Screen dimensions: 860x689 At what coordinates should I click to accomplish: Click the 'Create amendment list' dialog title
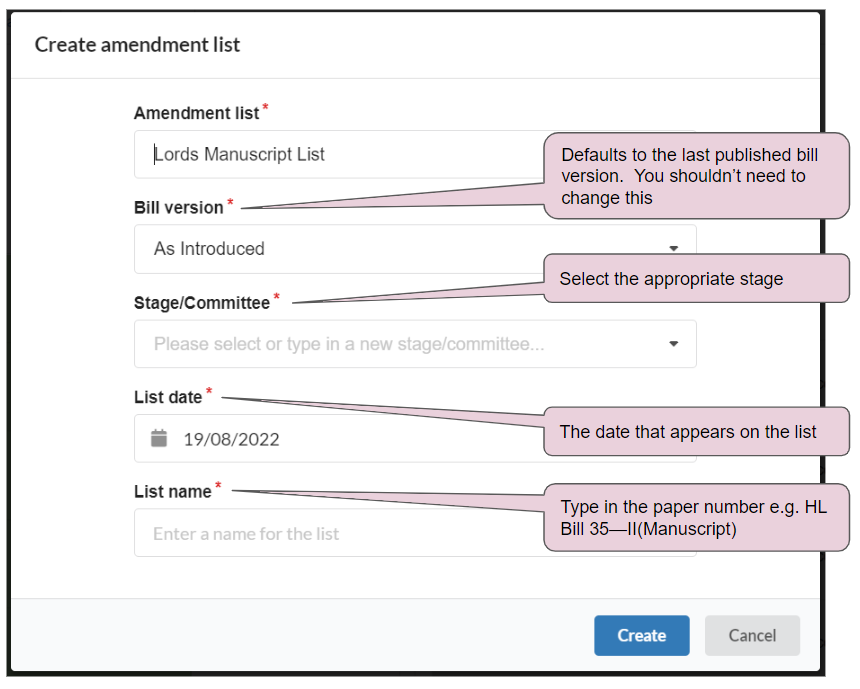point(137,44)
